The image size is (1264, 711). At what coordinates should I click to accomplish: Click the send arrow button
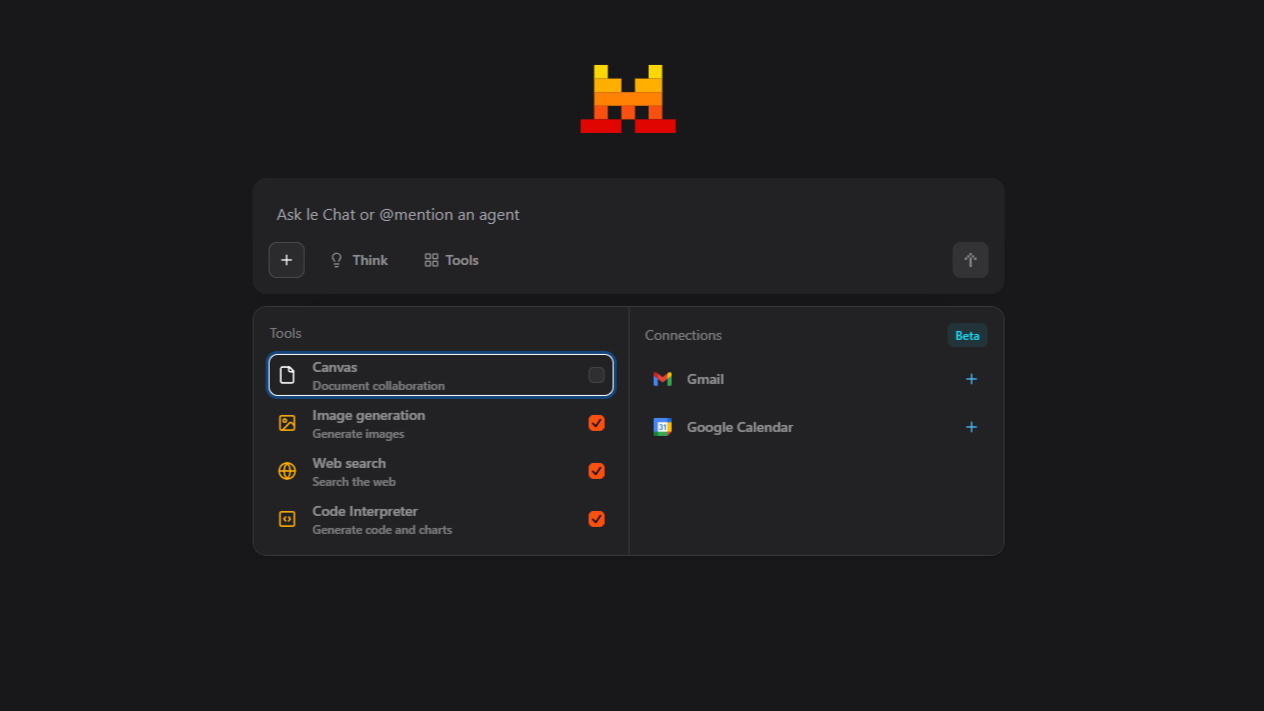pyautogui.click(x=970, y=260)
